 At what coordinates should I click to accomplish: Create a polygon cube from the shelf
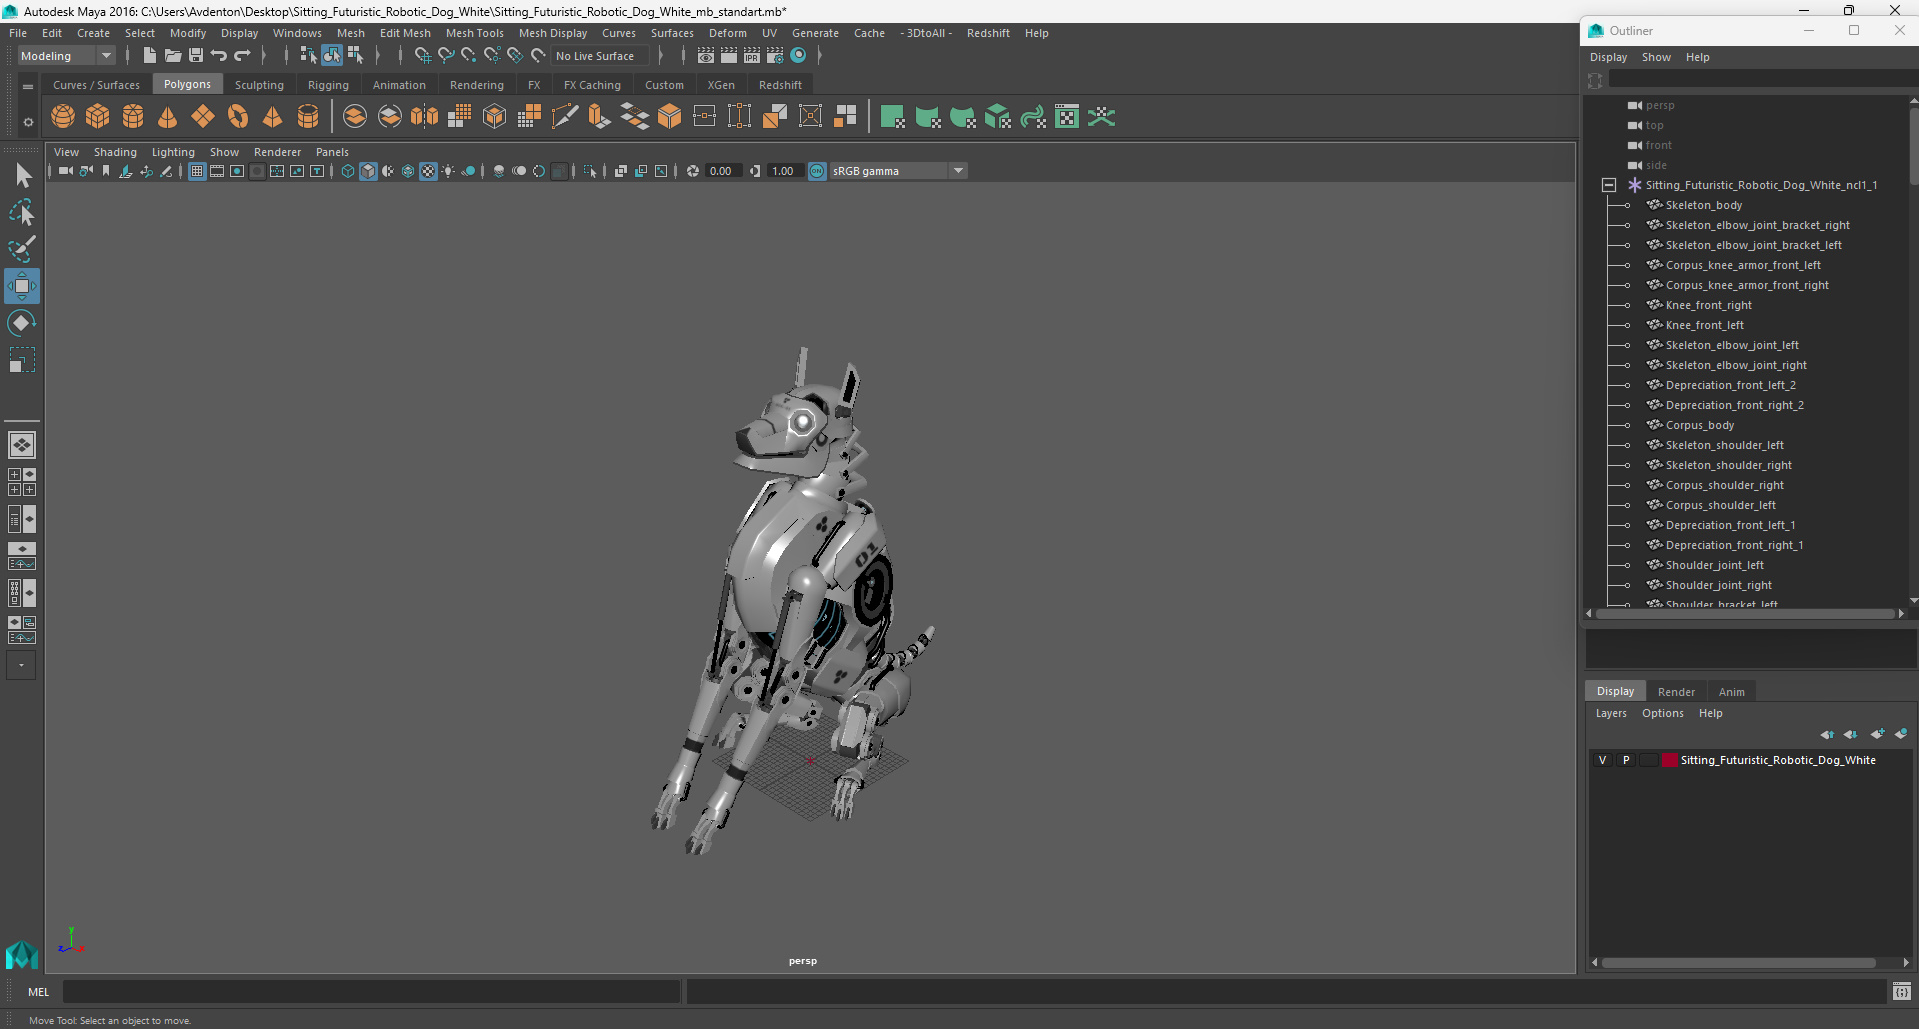click(98, 117)
